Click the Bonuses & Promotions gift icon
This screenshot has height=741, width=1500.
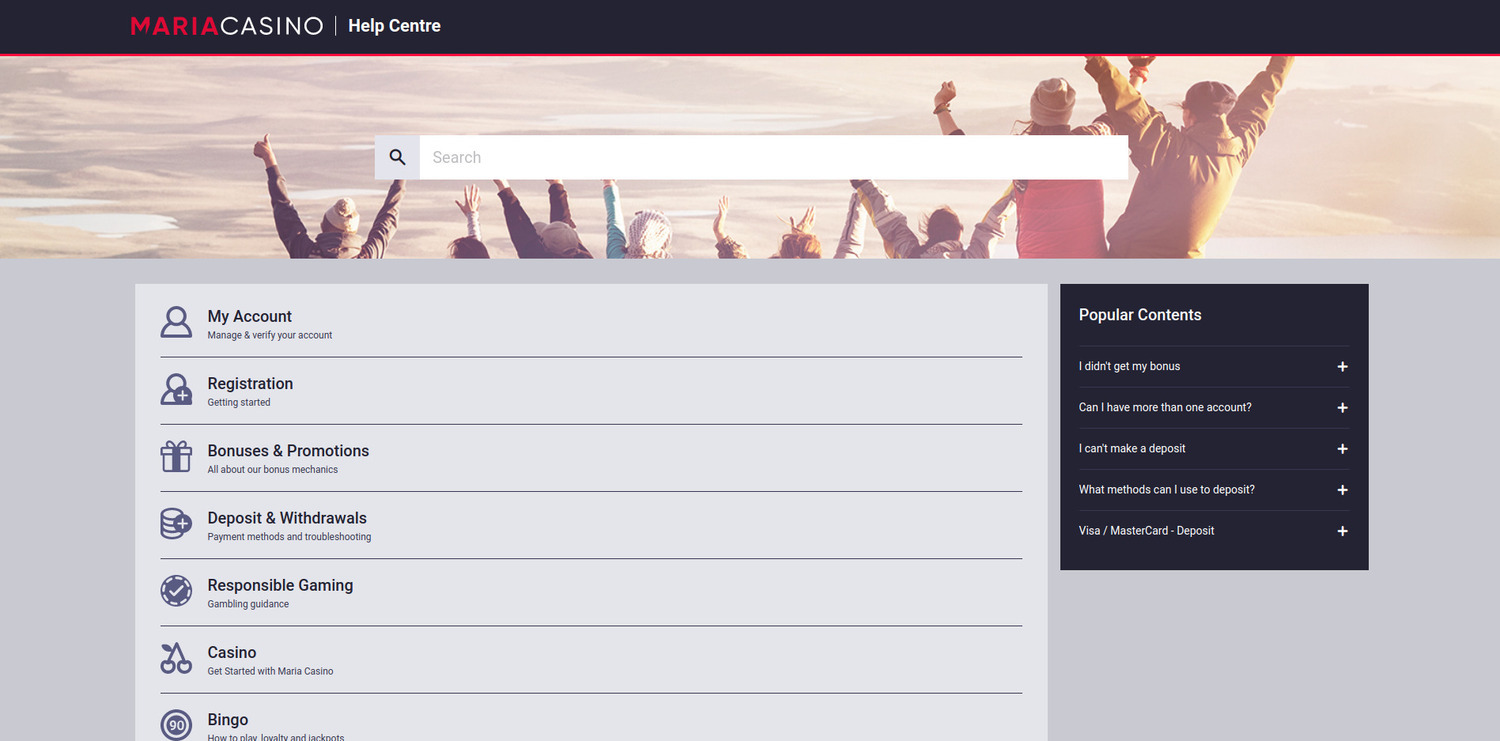pyautogui.click(x=176, y=457)
